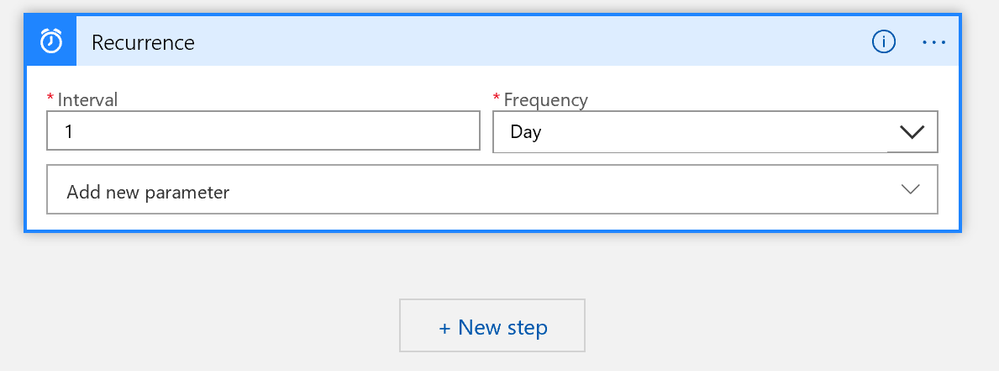
Task: Click the Add new parameter text
Action: click(x=148, y=192)
